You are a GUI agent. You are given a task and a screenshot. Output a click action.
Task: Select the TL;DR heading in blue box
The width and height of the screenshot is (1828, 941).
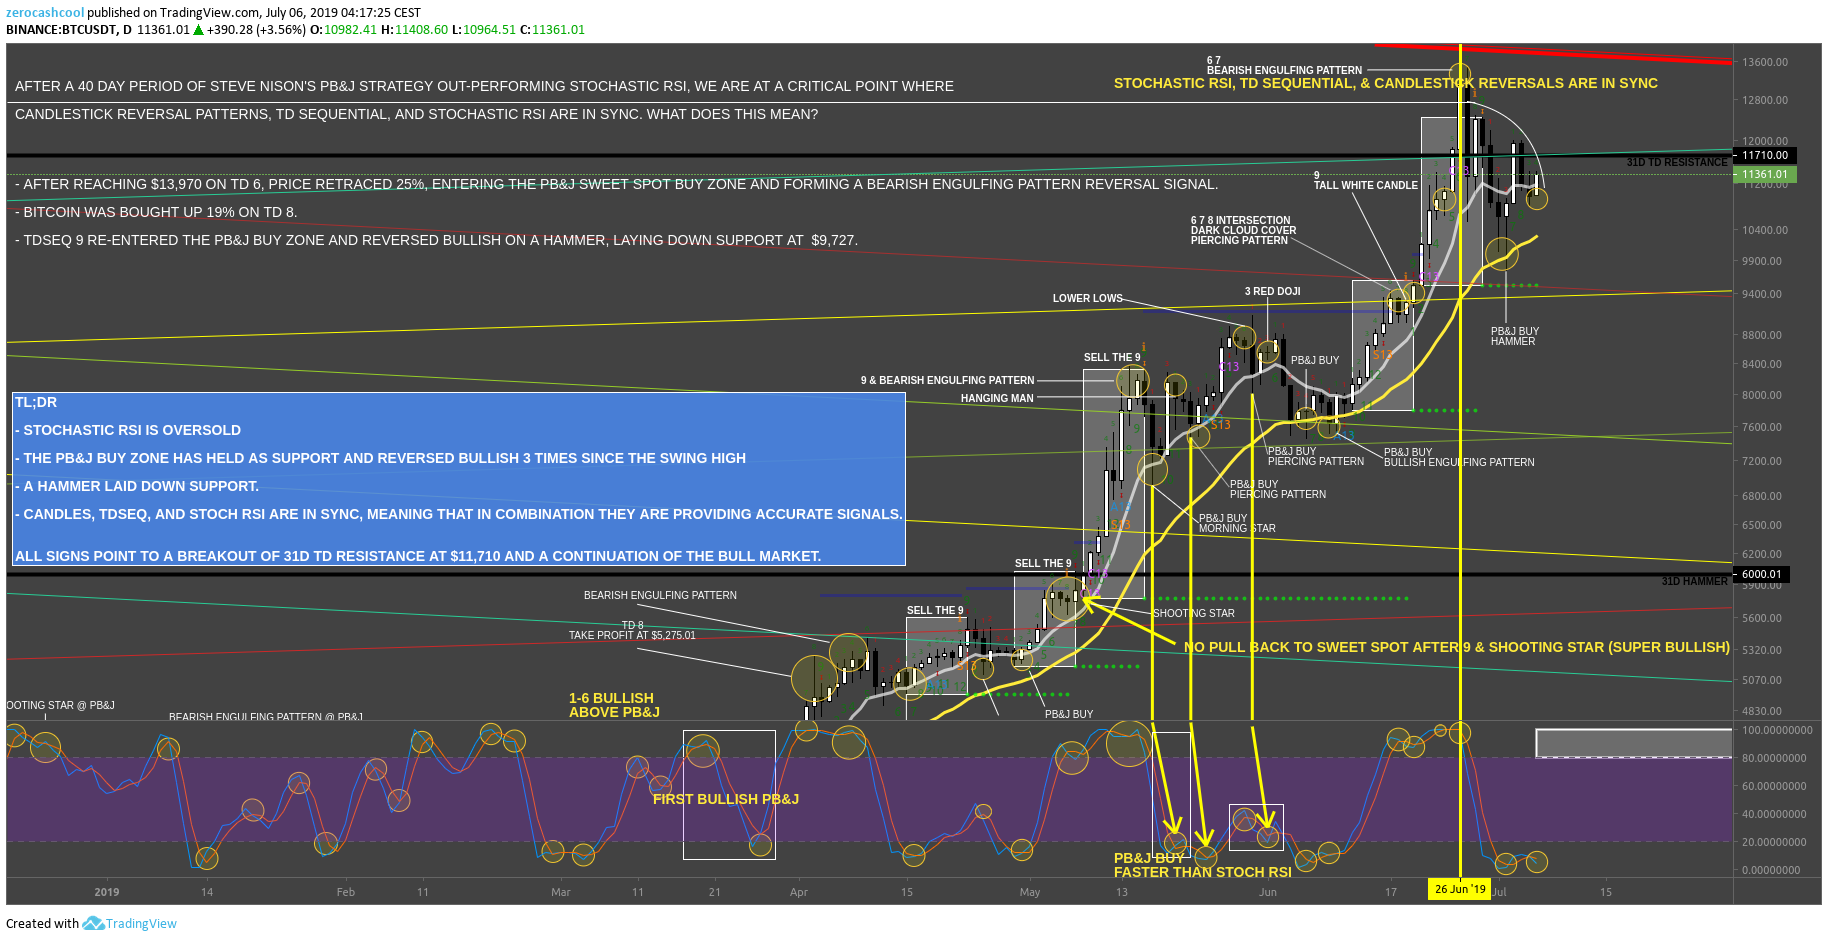coord(36,402)
